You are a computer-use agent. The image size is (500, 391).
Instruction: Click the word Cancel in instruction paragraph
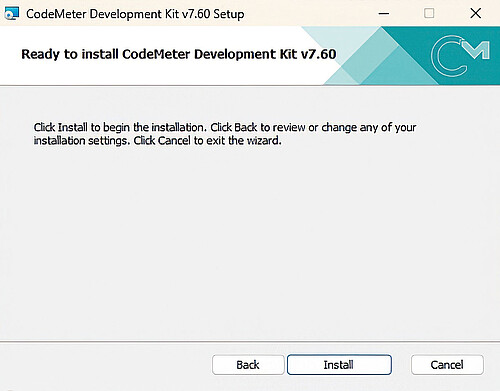174,141
